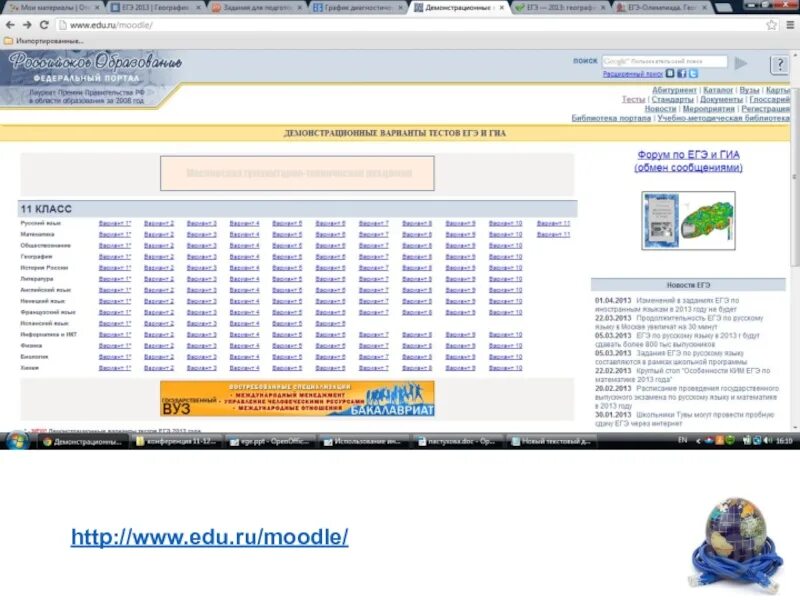Click the 'ВУЗ Бакалавриат' orange banner

[x=297, y=398]
